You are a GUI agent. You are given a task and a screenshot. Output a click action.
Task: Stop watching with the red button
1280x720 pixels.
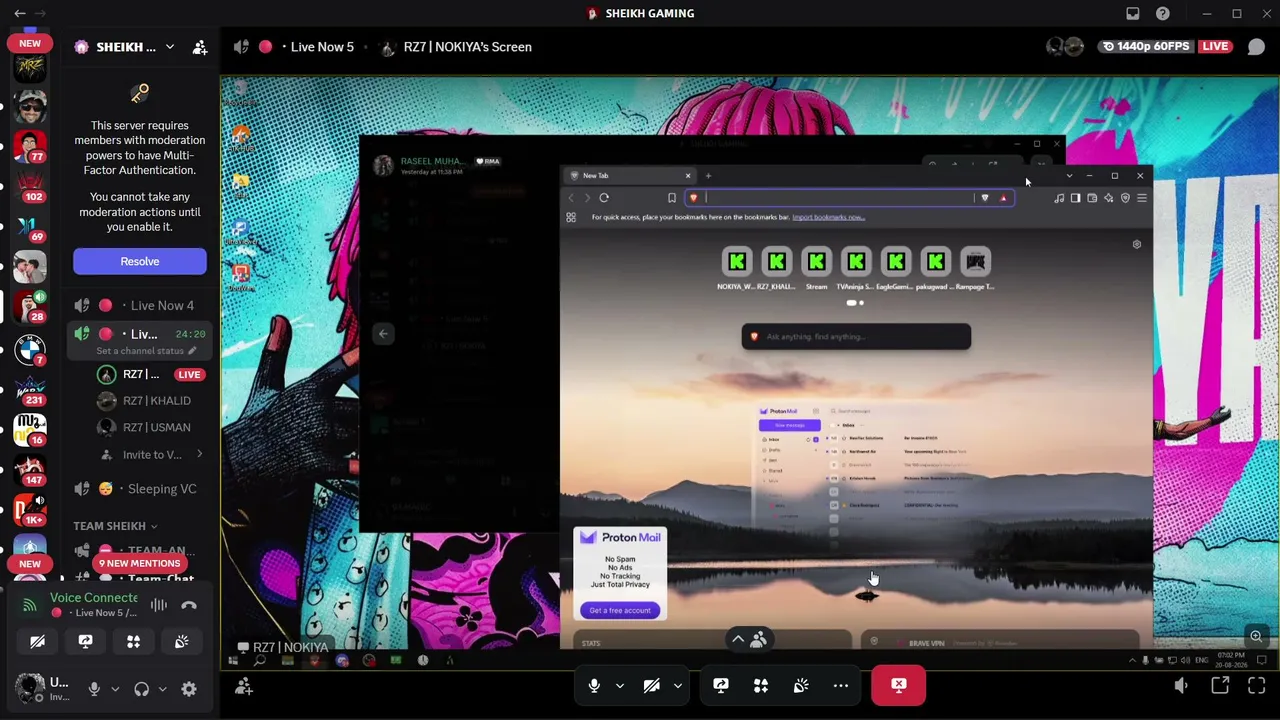pos(899,685)
